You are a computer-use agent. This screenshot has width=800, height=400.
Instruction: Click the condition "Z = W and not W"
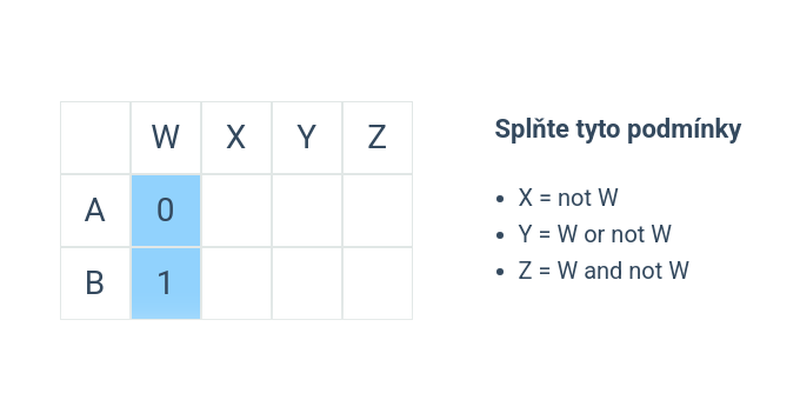coord(604,270)
